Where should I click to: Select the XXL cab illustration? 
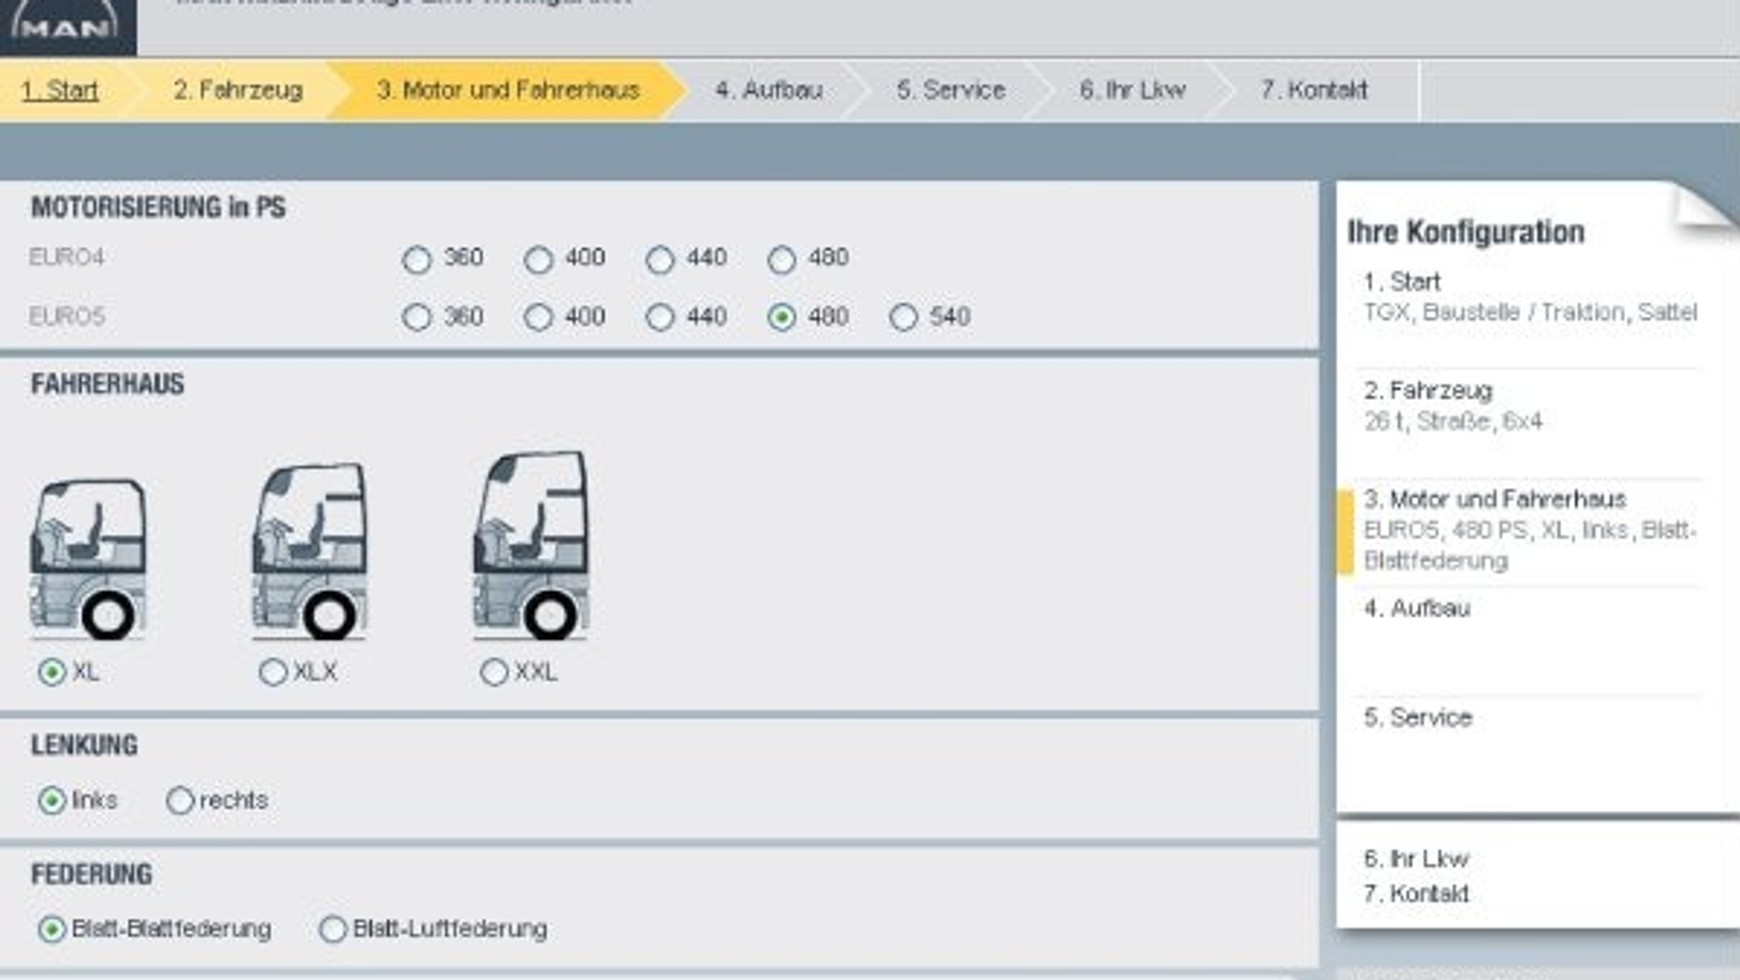click(530, 545)
